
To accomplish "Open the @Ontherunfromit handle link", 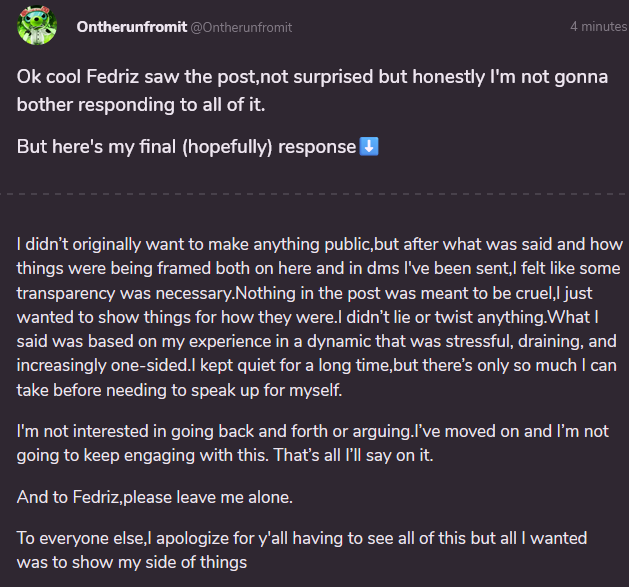I will click(x=241, y=27).
